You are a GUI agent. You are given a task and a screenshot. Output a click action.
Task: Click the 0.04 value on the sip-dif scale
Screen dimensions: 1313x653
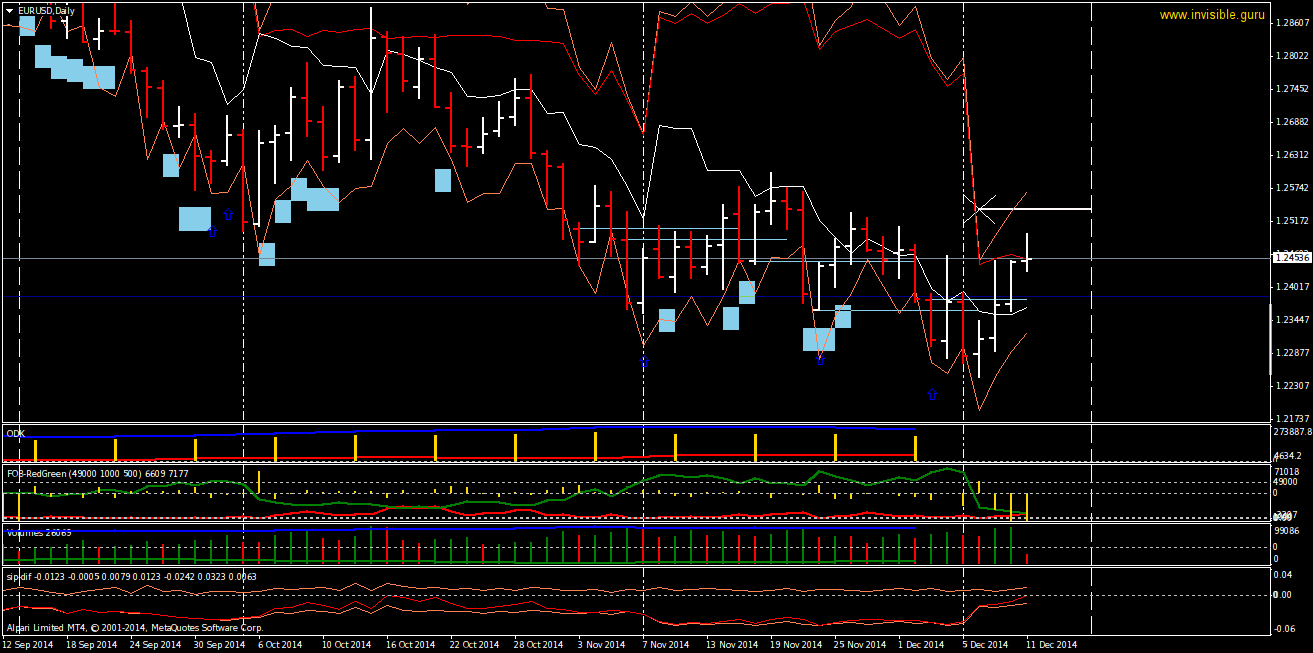pyautogui.click(x=1283, y=574)
